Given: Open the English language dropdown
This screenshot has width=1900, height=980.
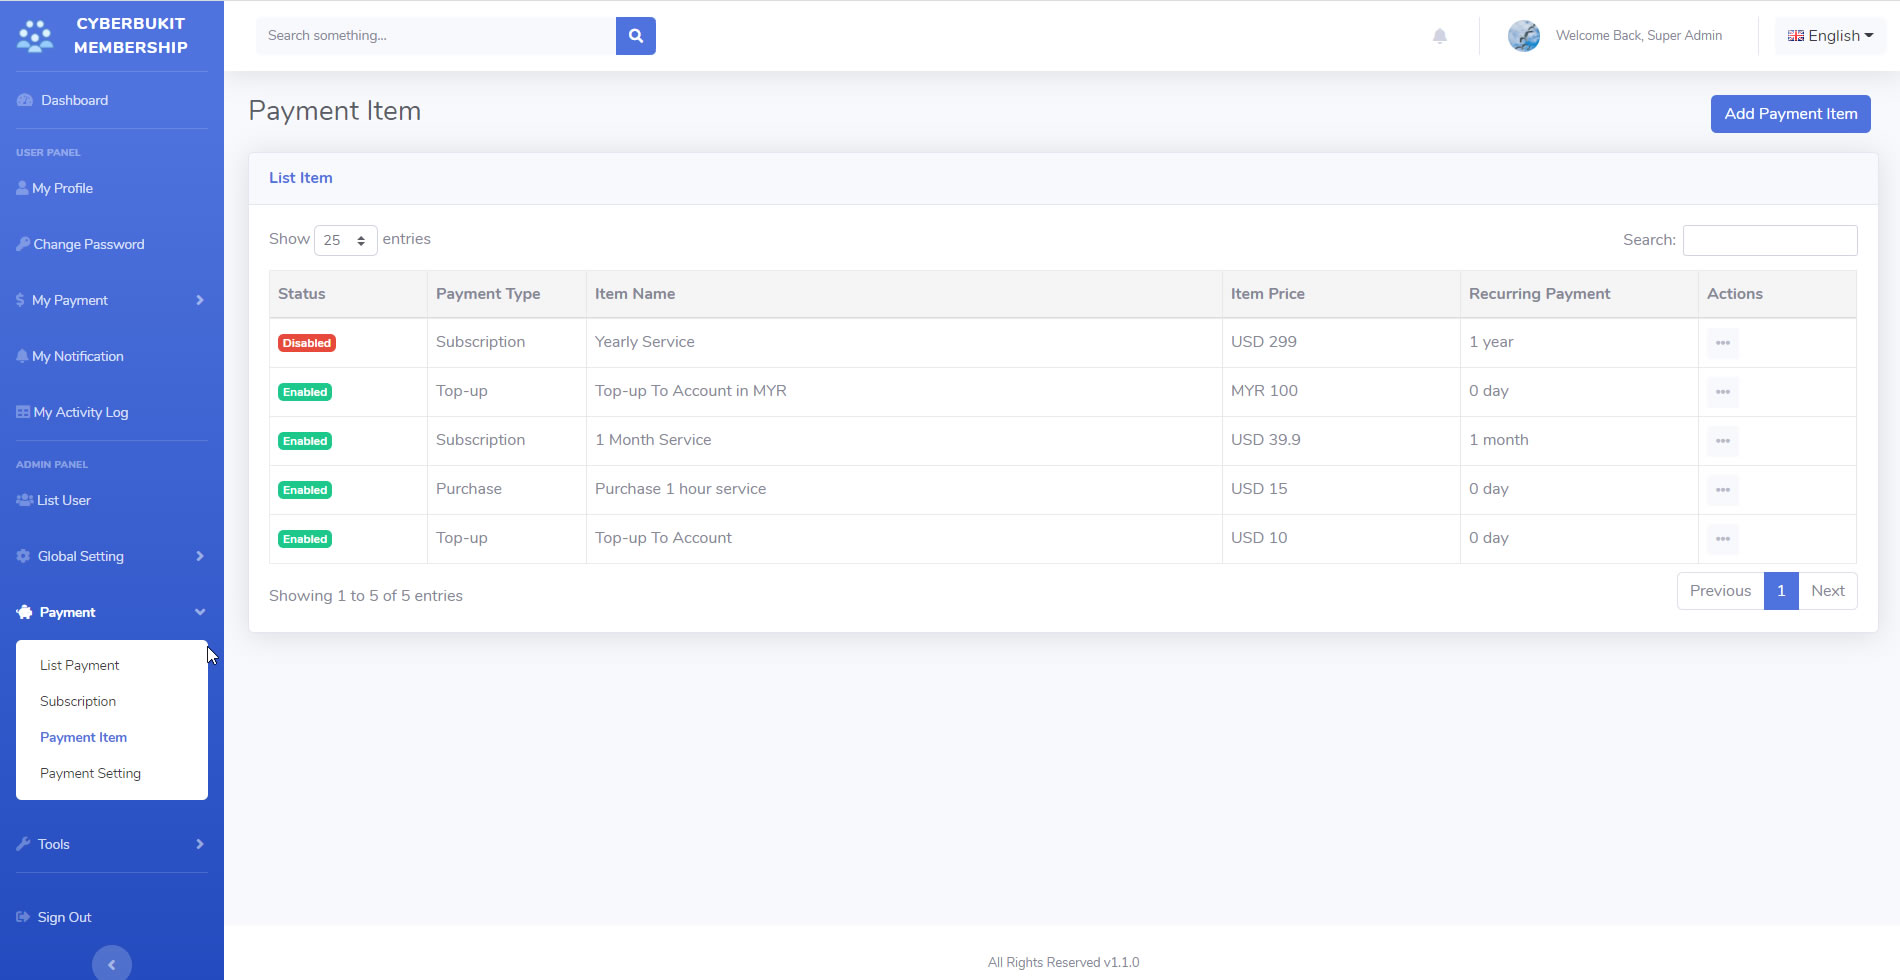Looking at the screenshot, I should [x=1830, y=36].
